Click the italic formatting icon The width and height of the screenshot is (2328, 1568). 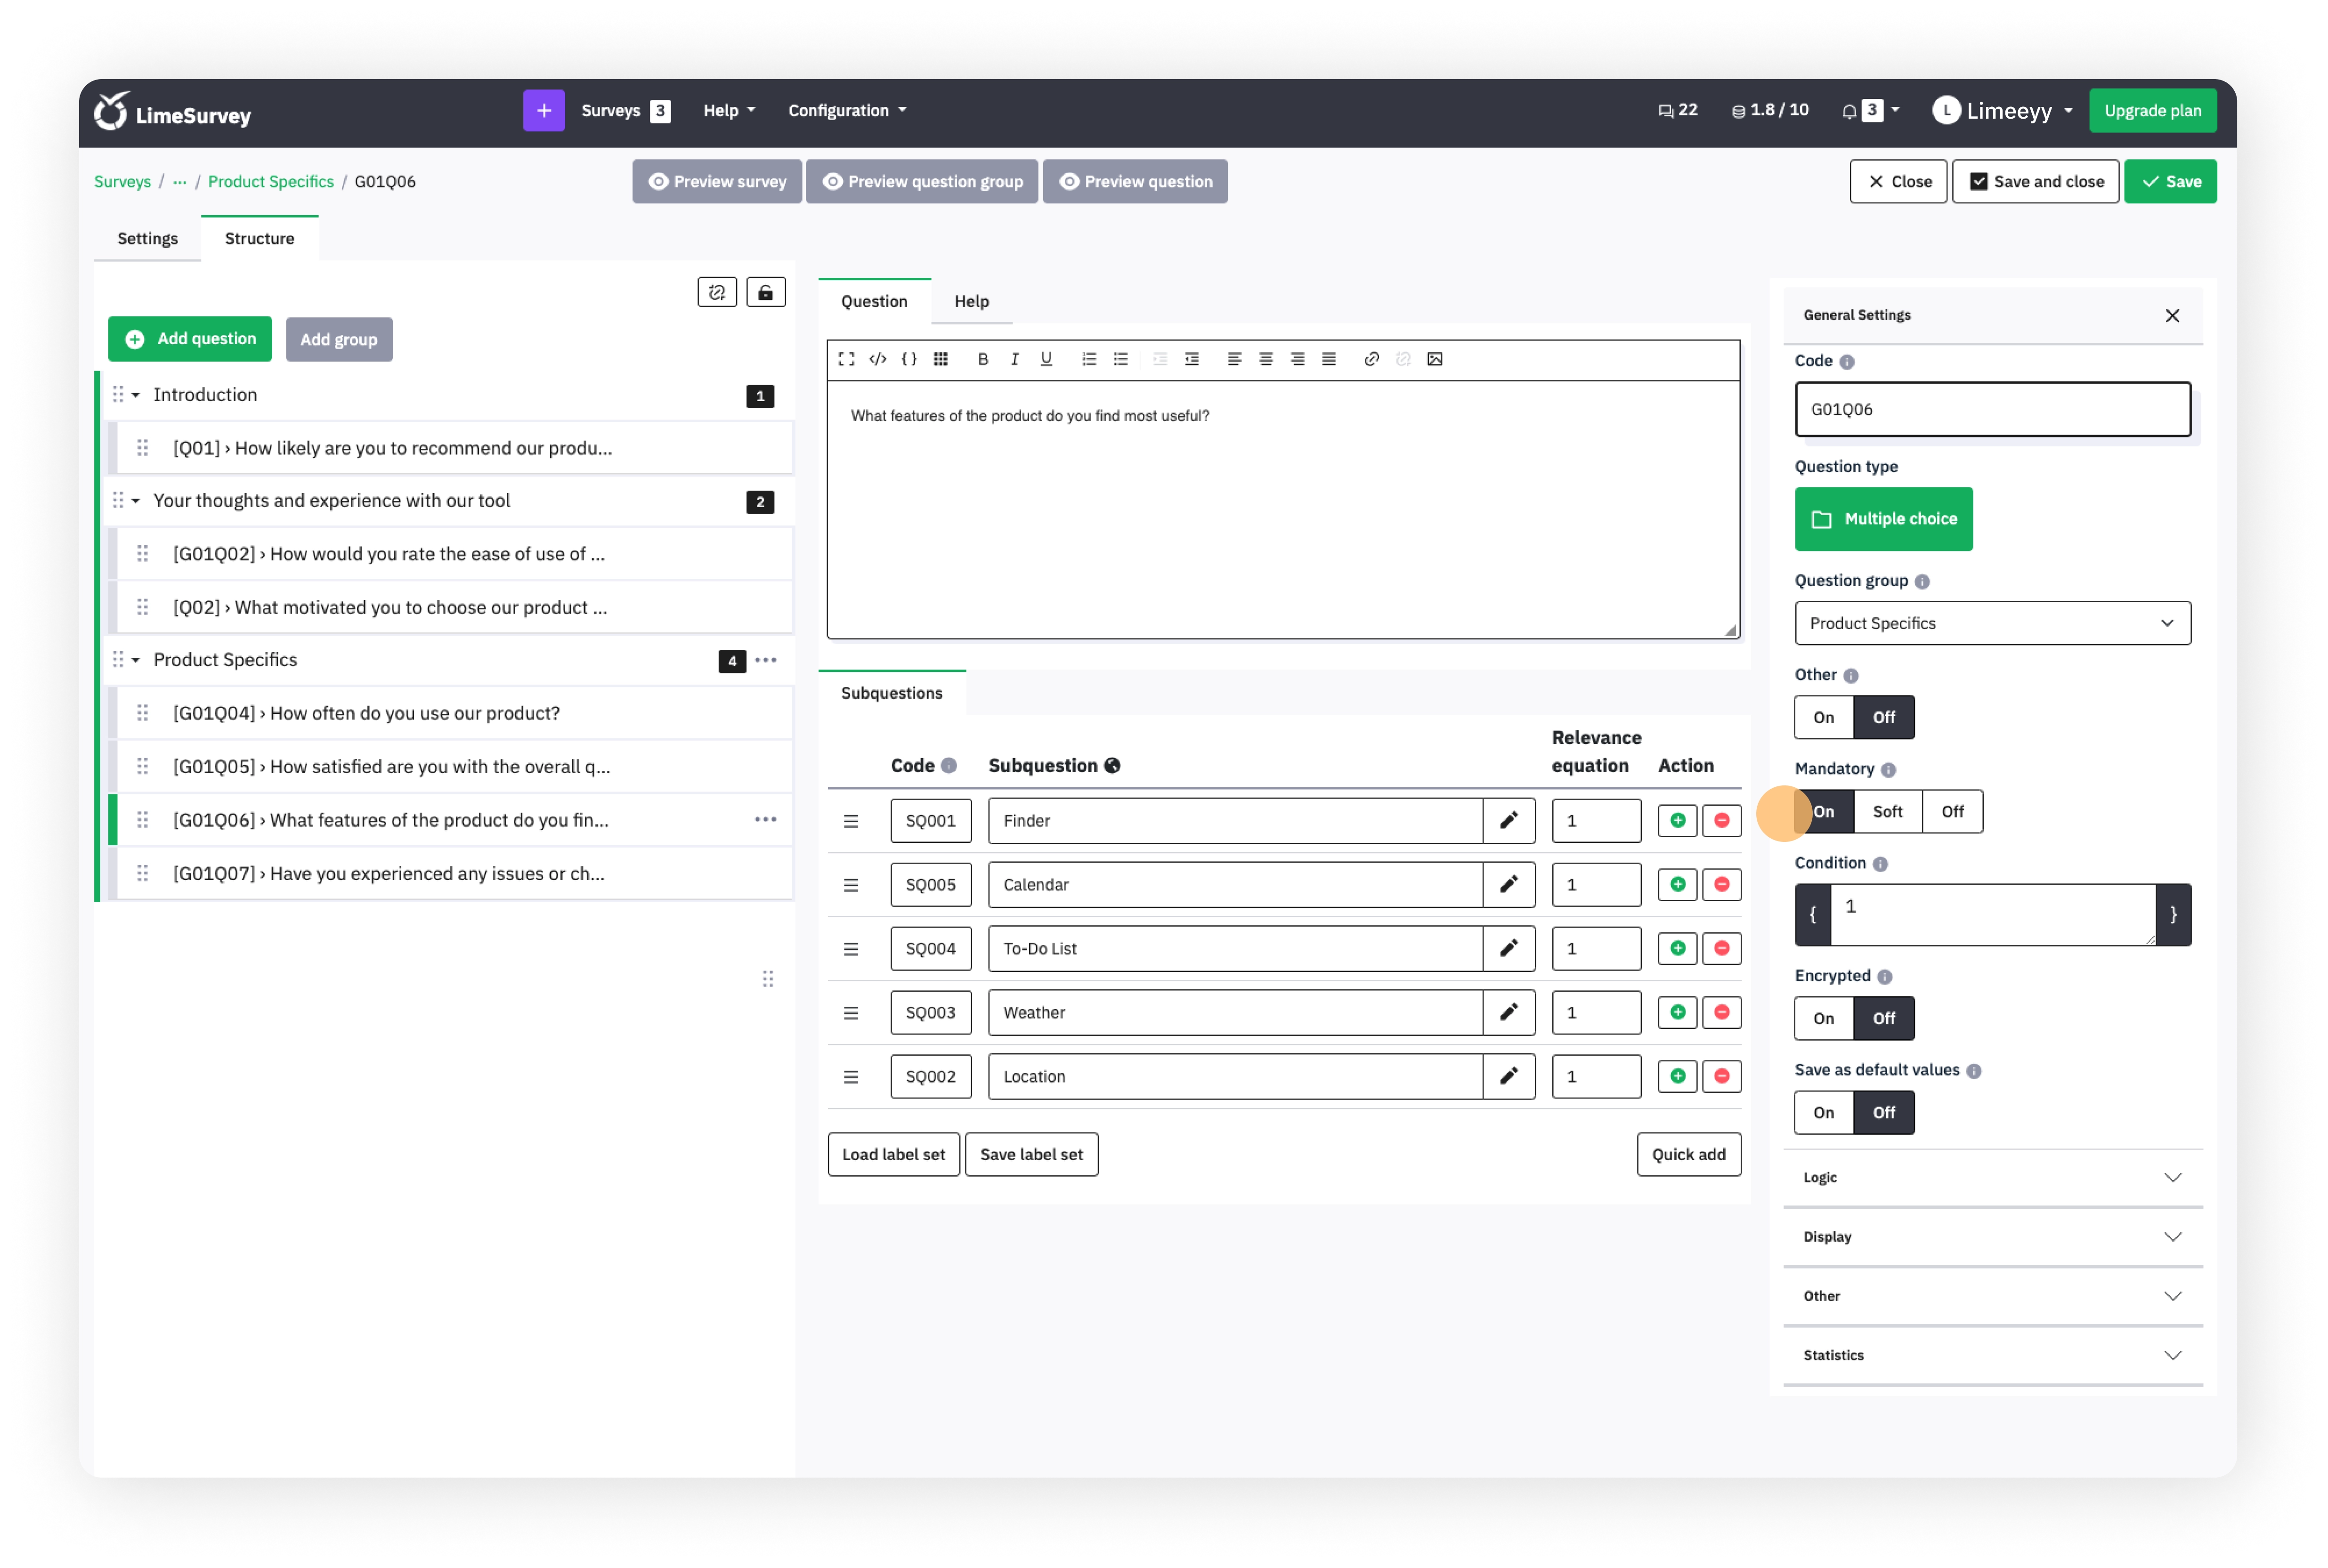(x=1015, y=359)
